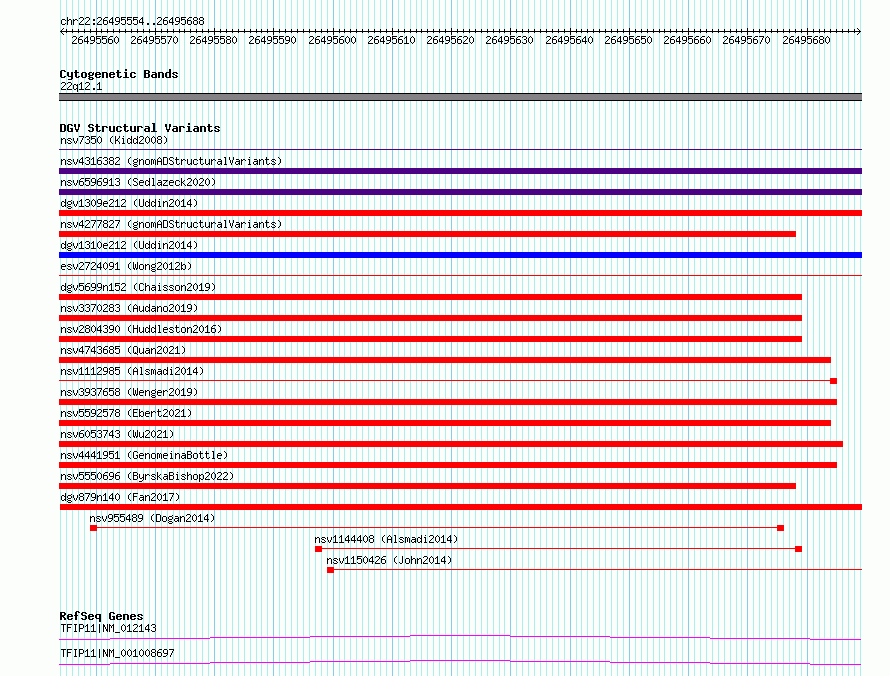The image size is (890, 676).
Task: Open nsv6596913 (Sedlazeck2020) label
Action: [138, 182]
